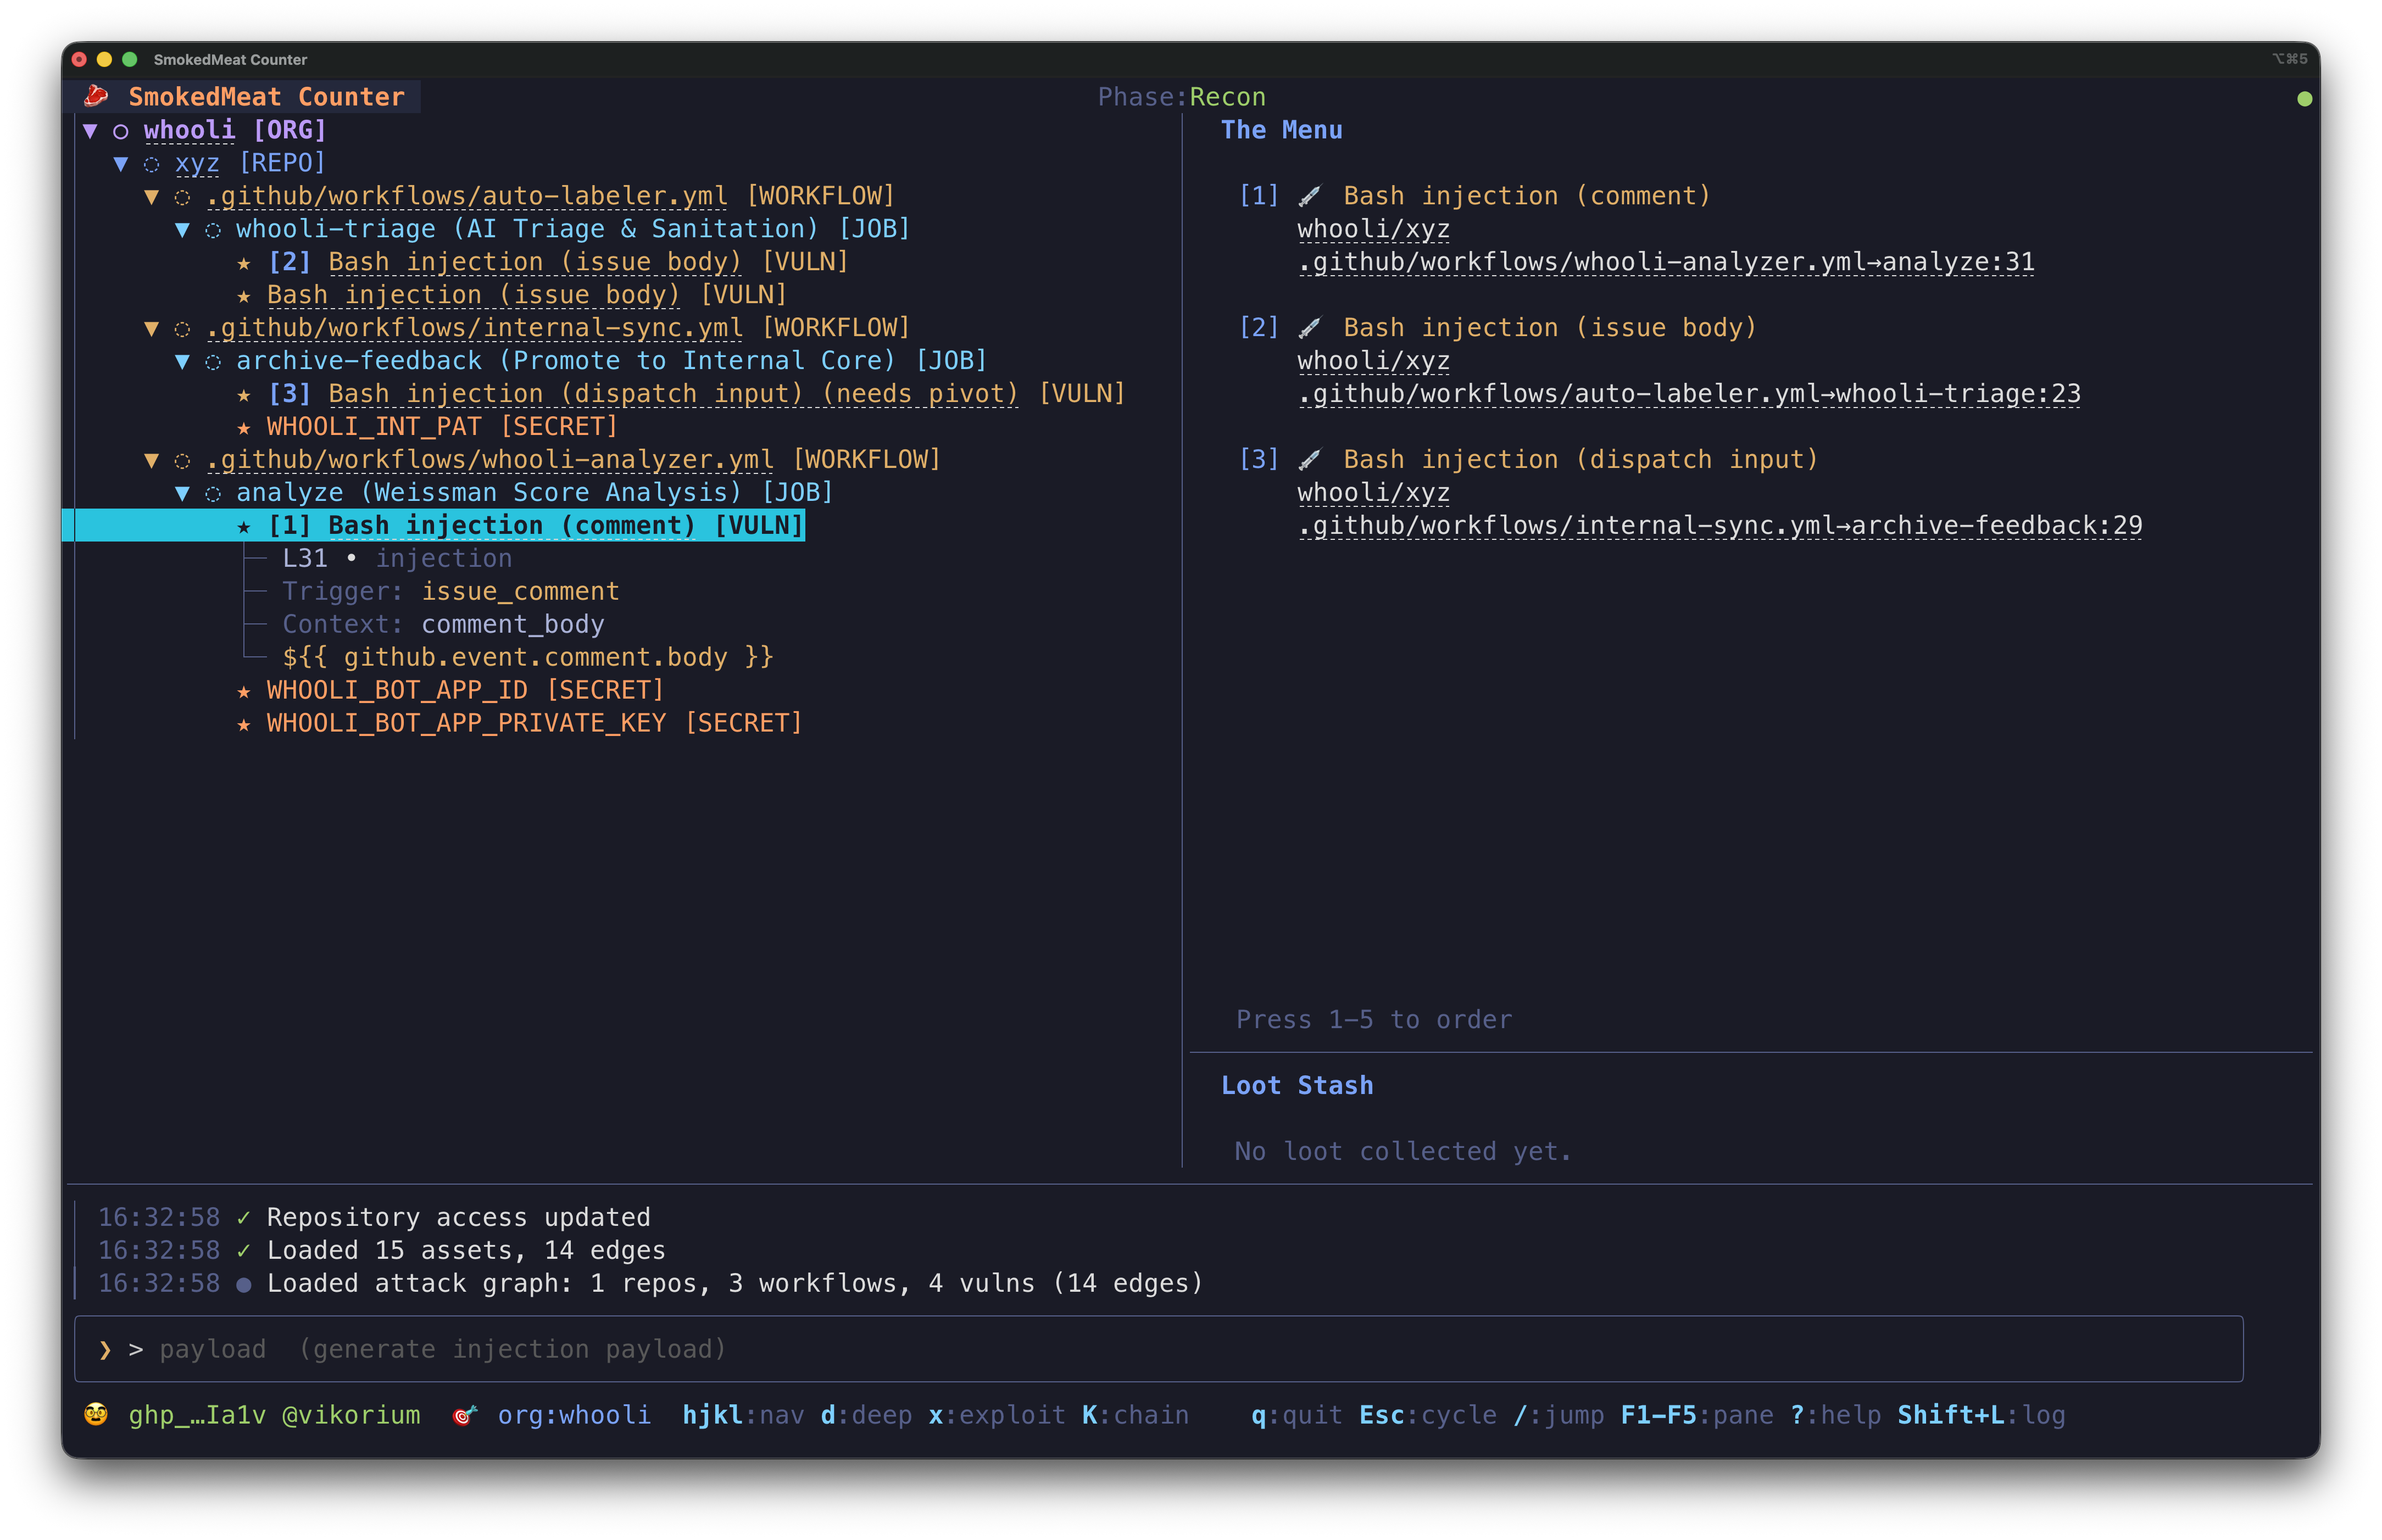Click the star icon before WHOOLI_INT_PAT secret
Image resolution: width=2382 pixels, height=1540 pixels.
245,426
